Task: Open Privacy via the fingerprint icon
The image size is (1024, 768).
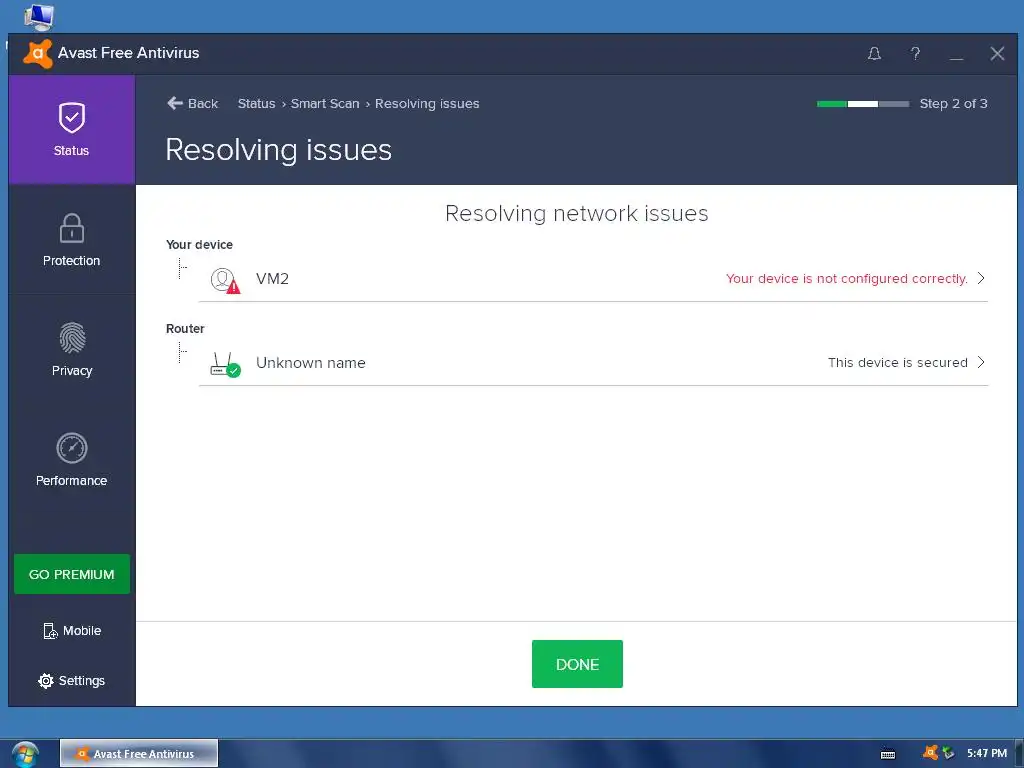Action: (x=72, y=338)
